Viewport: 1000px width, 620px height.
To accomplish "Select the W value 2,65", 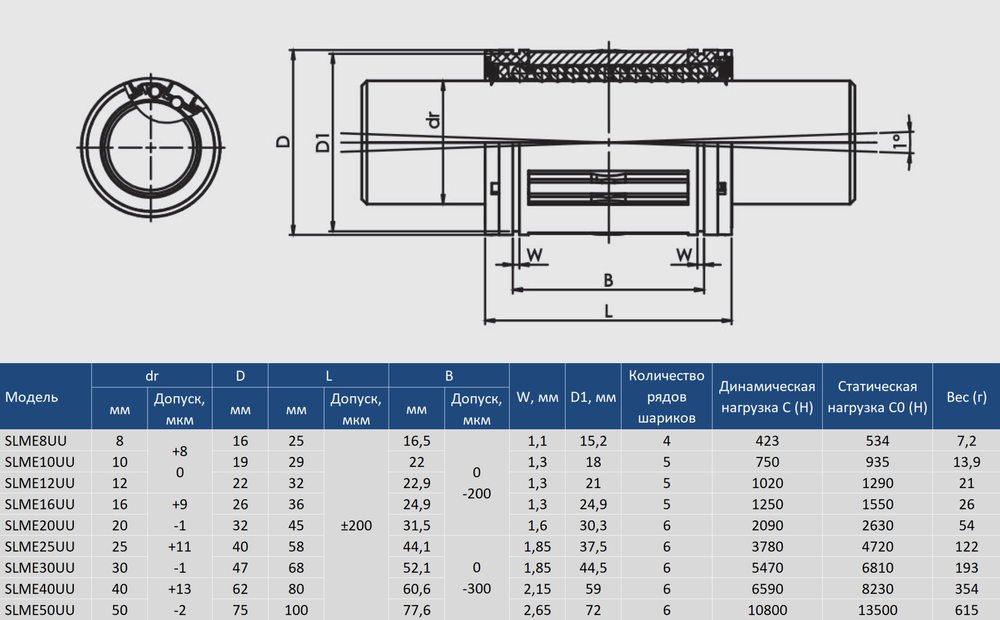I will [x=537, y=609].
